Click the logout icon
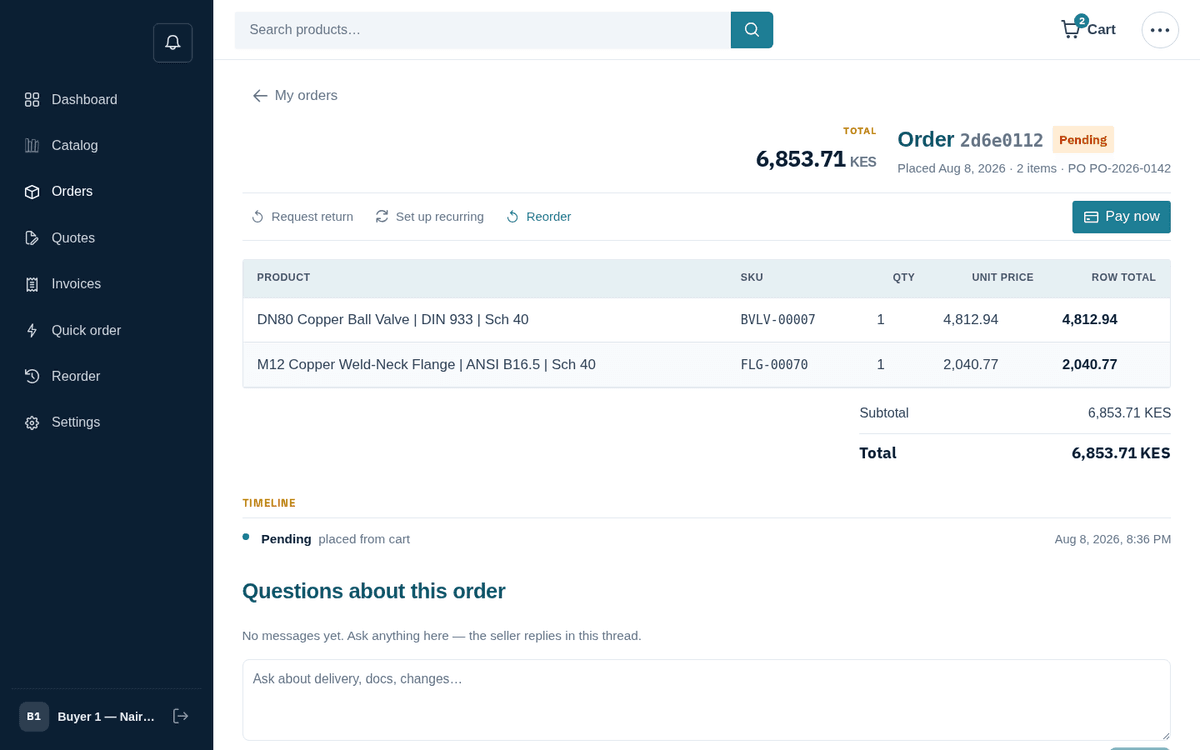 coord(181,716)
